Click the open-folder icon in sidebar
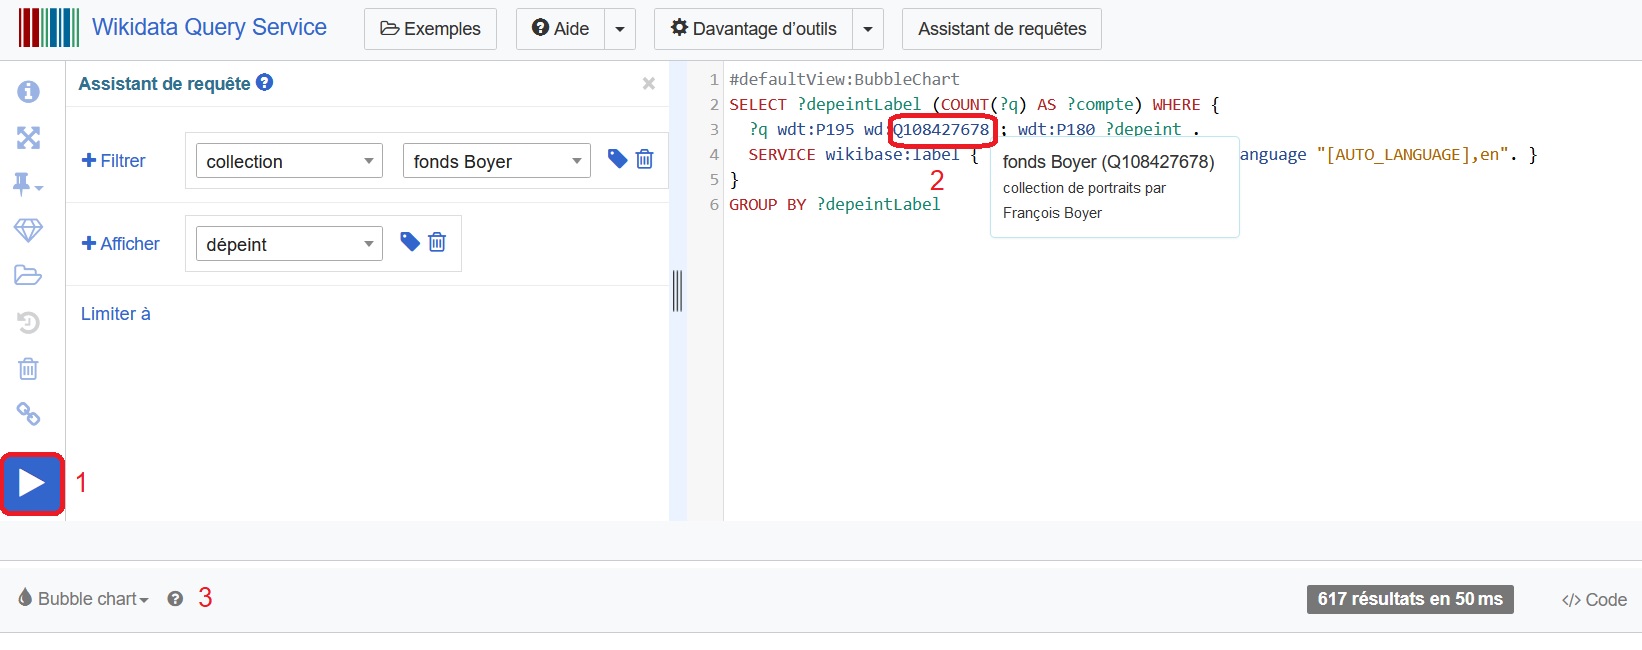 [28, 276]
